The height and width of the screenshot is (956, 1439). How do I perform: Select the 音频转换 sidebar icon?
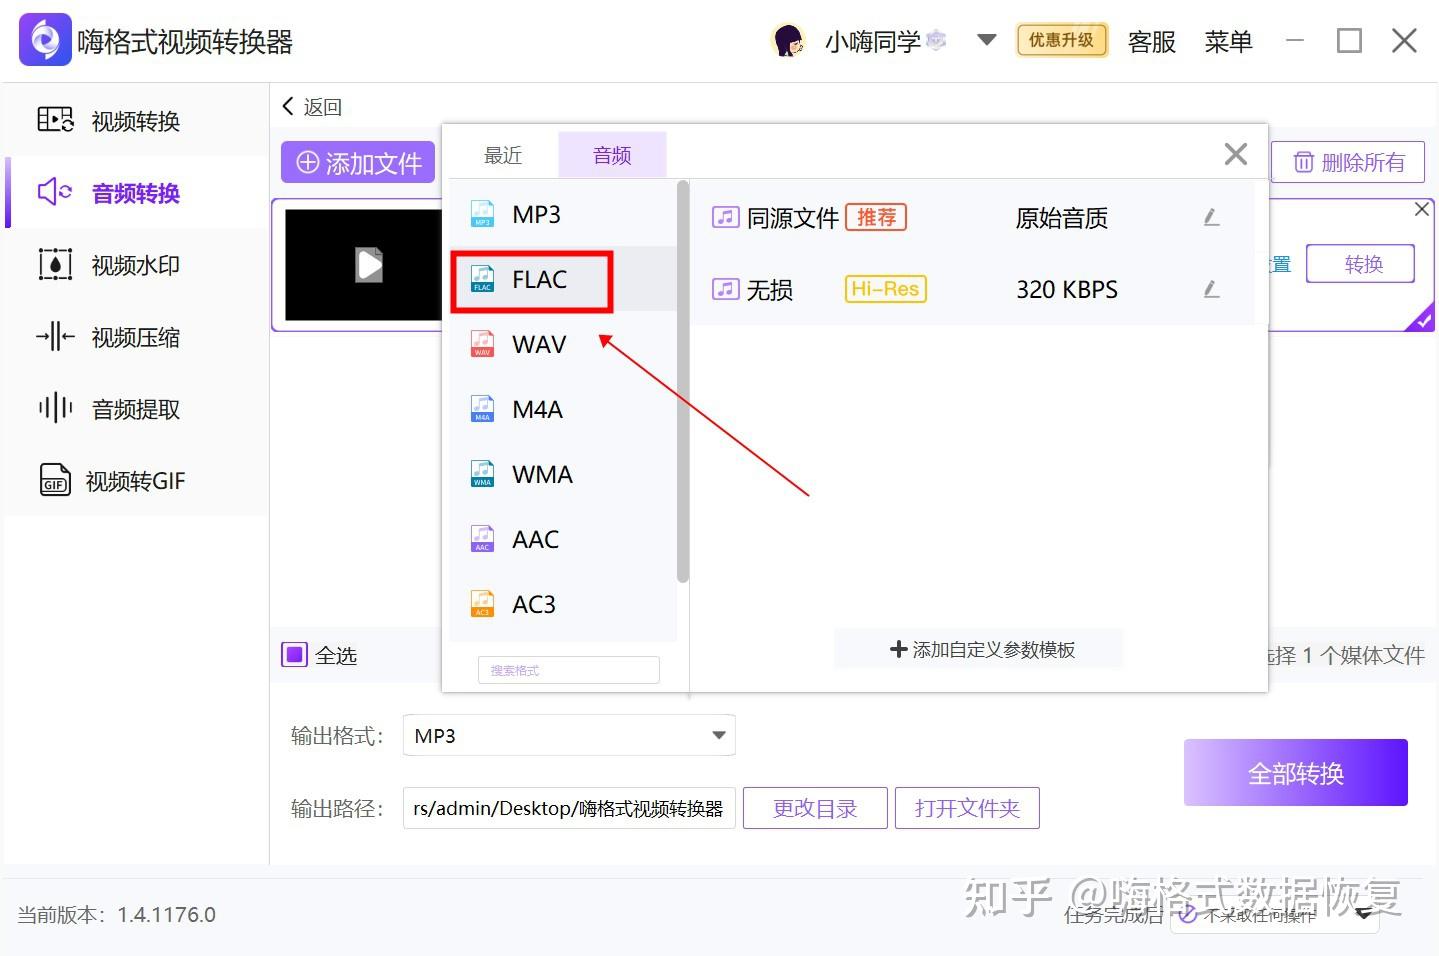[x=55, y=193]
